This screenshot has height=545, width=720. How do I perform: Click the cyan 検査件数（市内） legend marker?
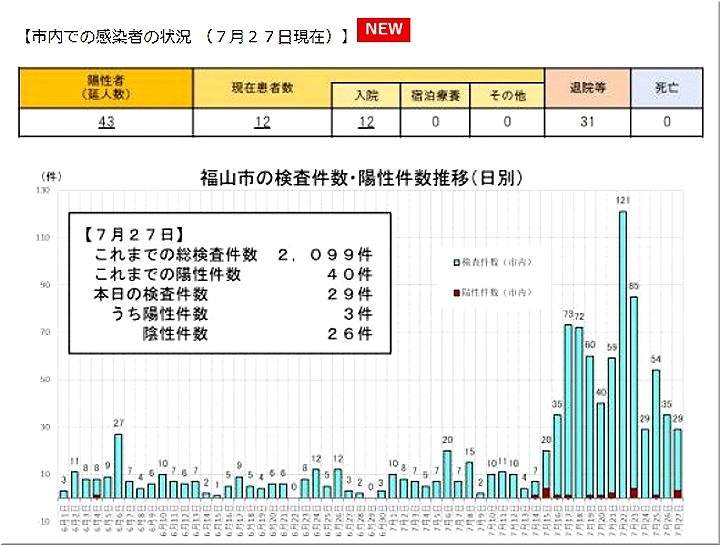457,262
